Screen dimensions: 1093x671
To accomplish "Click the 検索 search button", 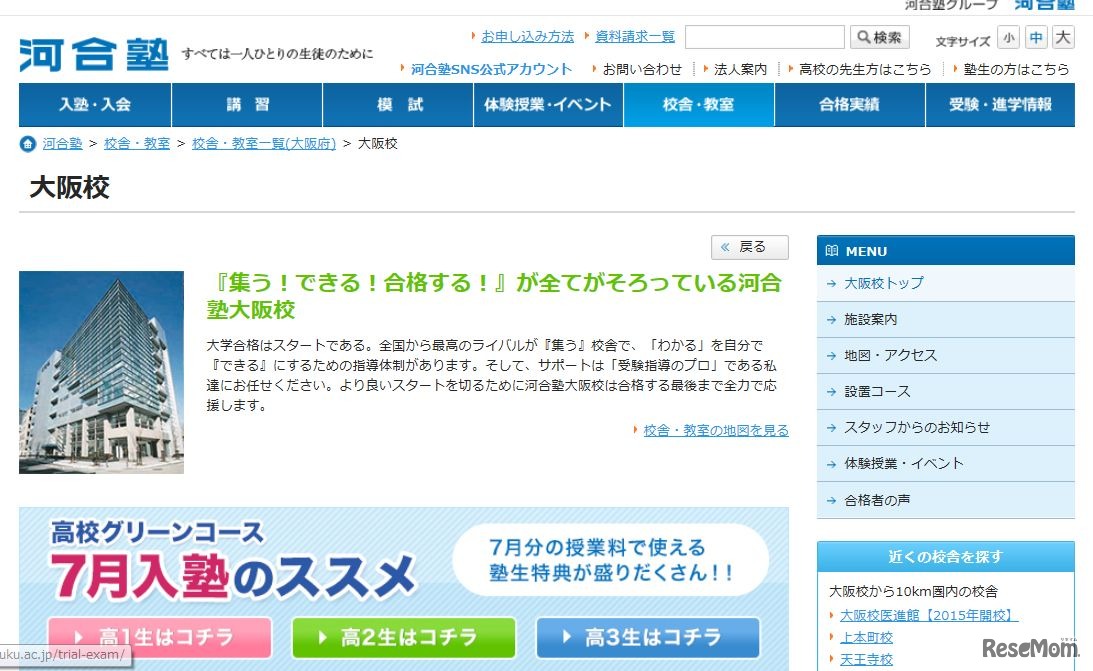I will tap(879, 37).
